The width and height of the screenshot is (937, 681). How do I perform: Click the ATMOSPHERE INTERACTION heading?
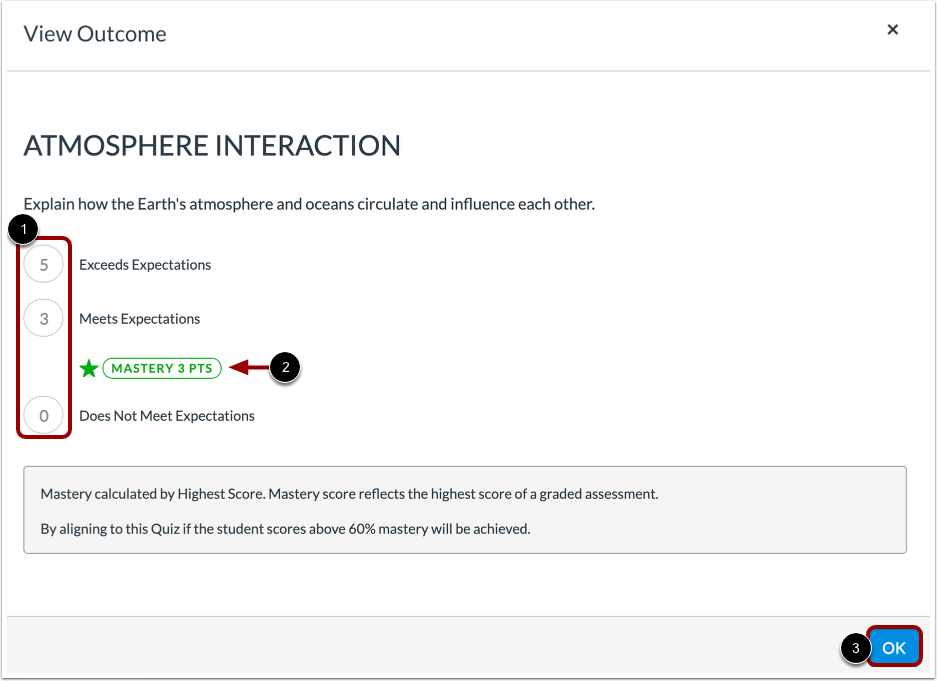(211, 145)
